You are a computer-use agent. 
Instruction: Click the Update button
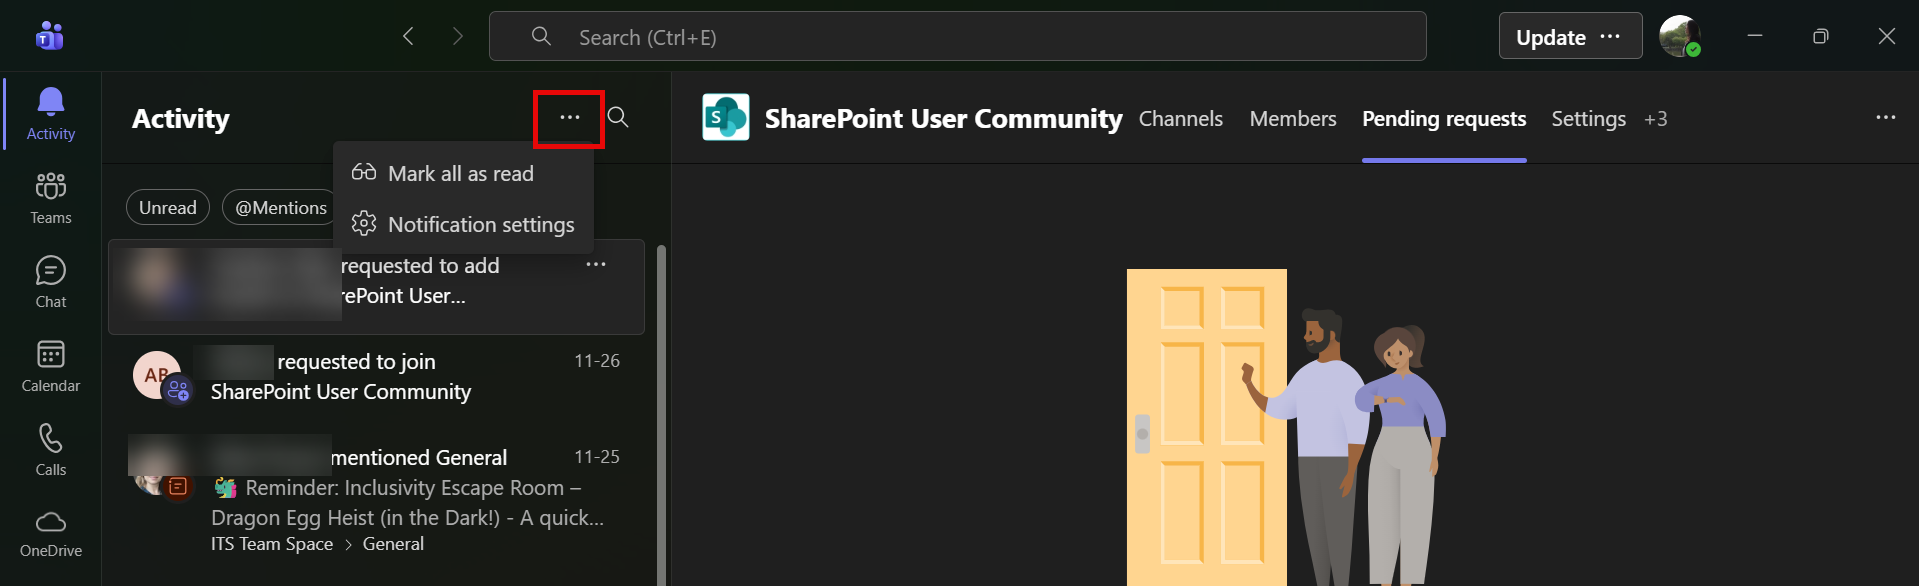1570,36
